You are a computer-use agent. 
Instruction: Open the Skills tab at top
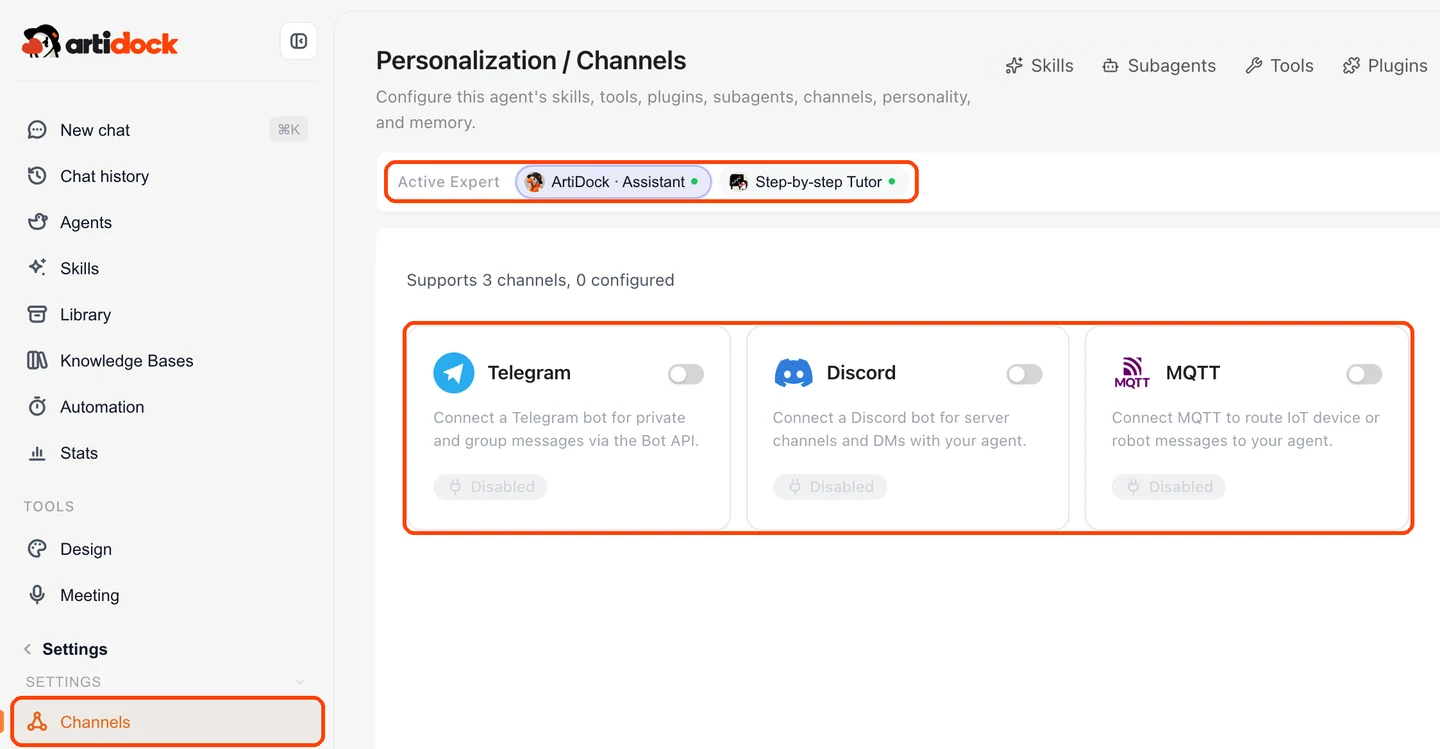[x=1039, y=66]
